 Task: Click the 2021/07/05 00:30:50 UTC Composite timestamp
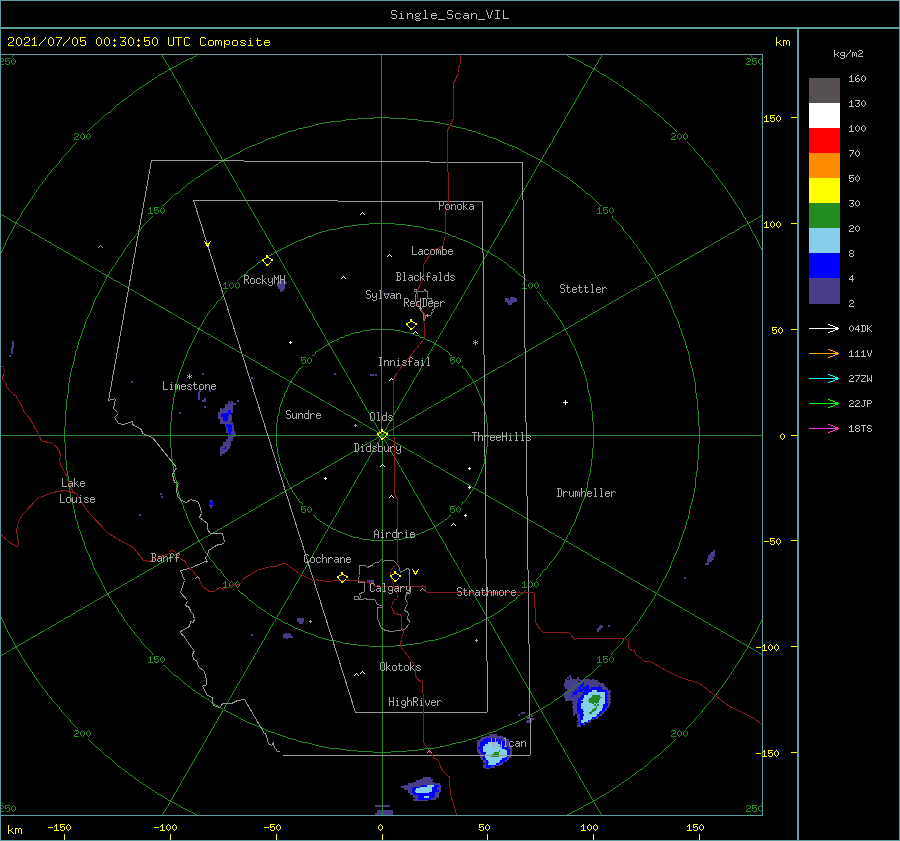(138, 42)
